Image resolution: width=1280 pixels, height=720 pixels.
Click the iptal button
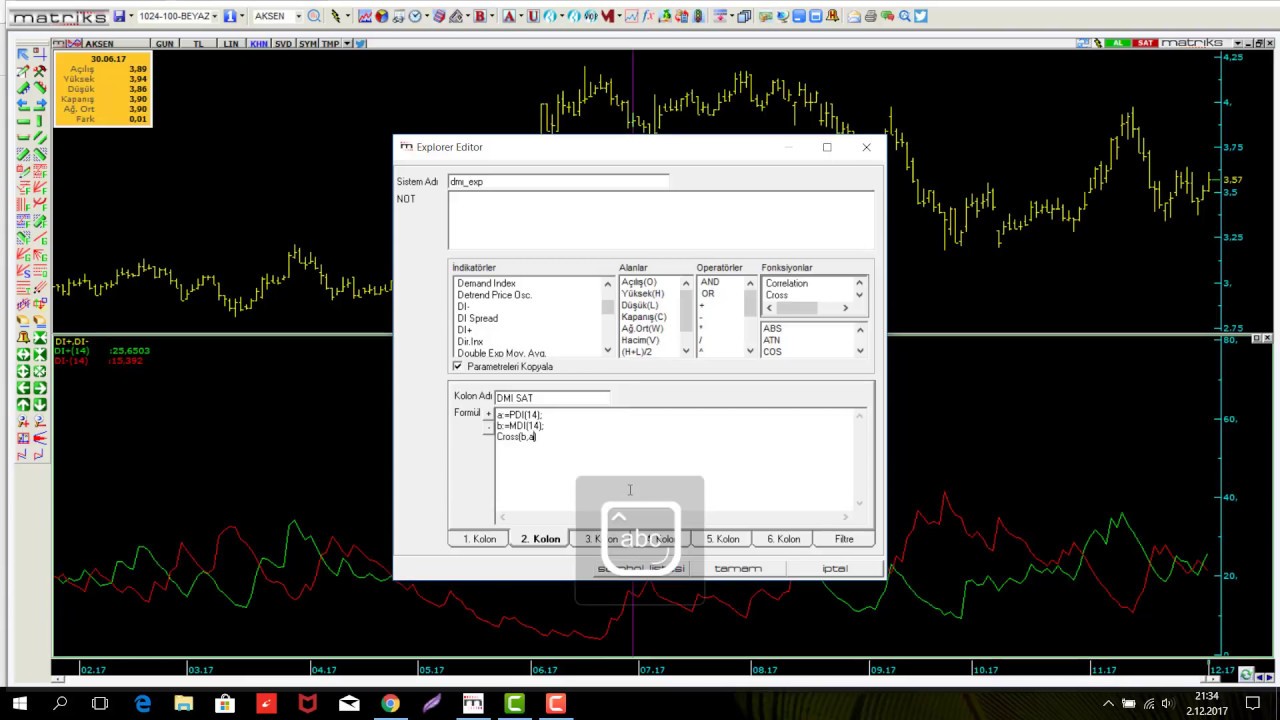click(835, 568)
